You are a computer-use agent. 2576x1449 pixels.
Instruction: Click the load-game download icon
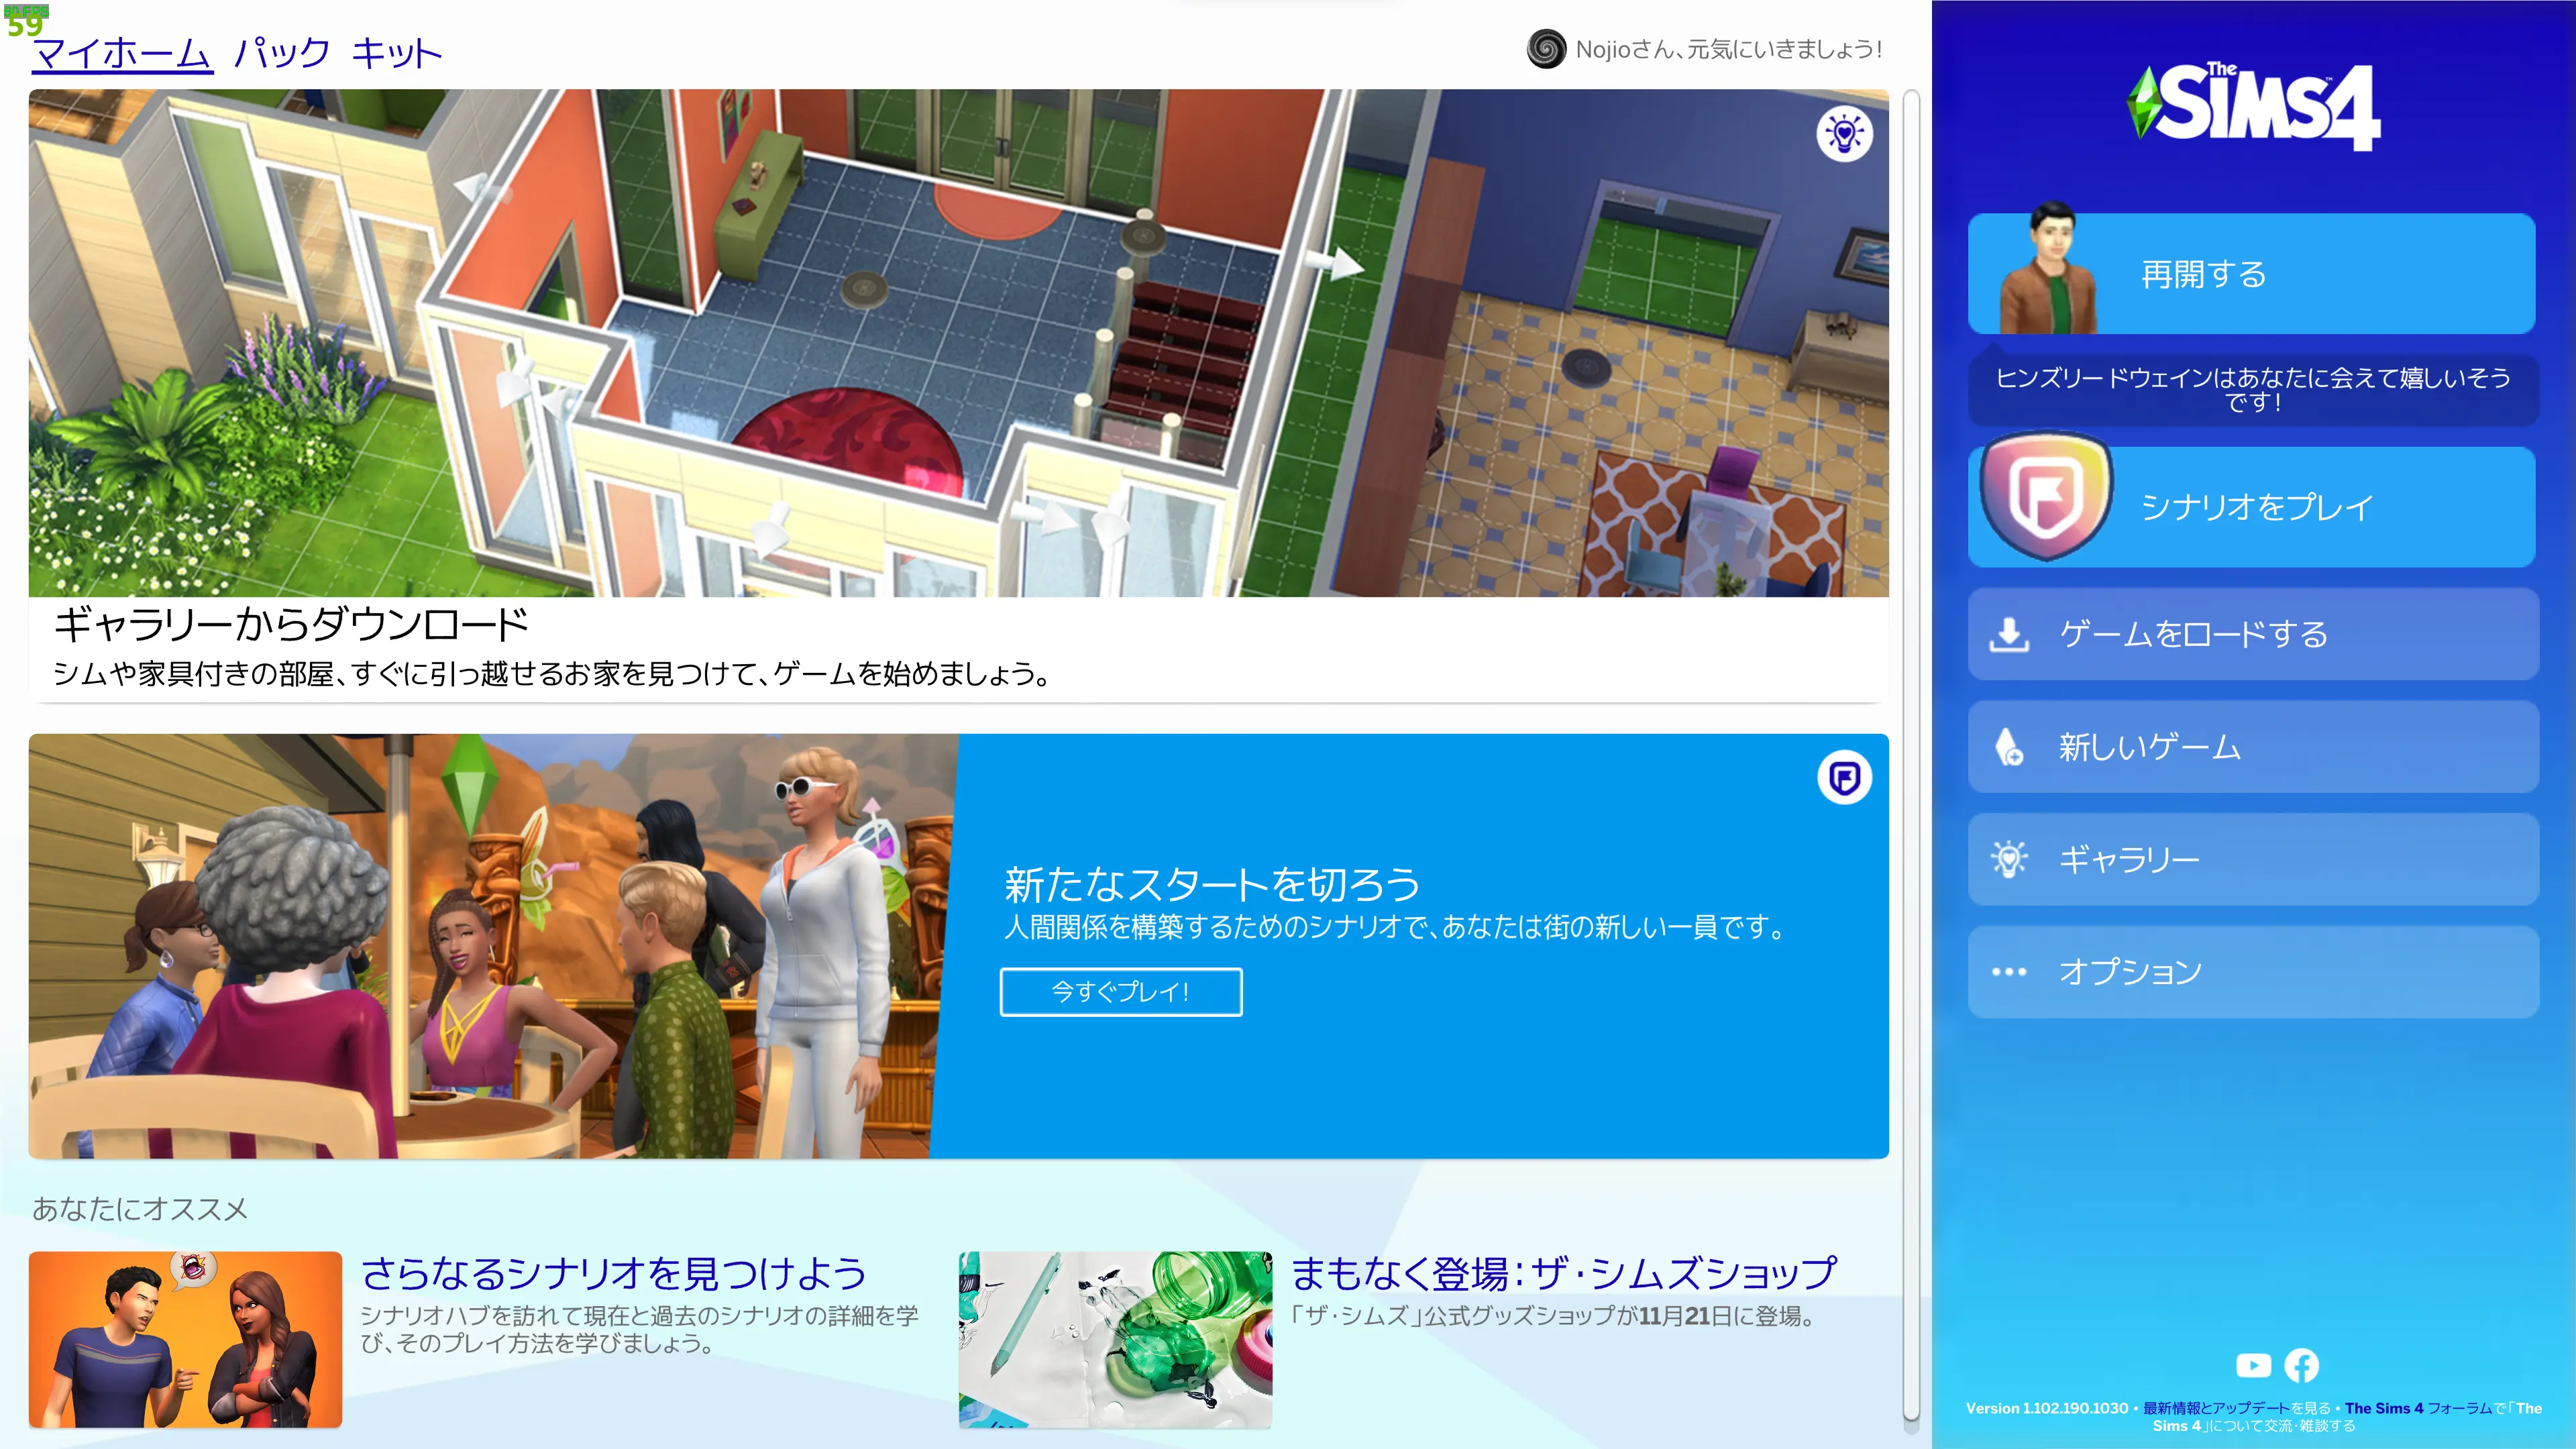(x=2008, y=634)
